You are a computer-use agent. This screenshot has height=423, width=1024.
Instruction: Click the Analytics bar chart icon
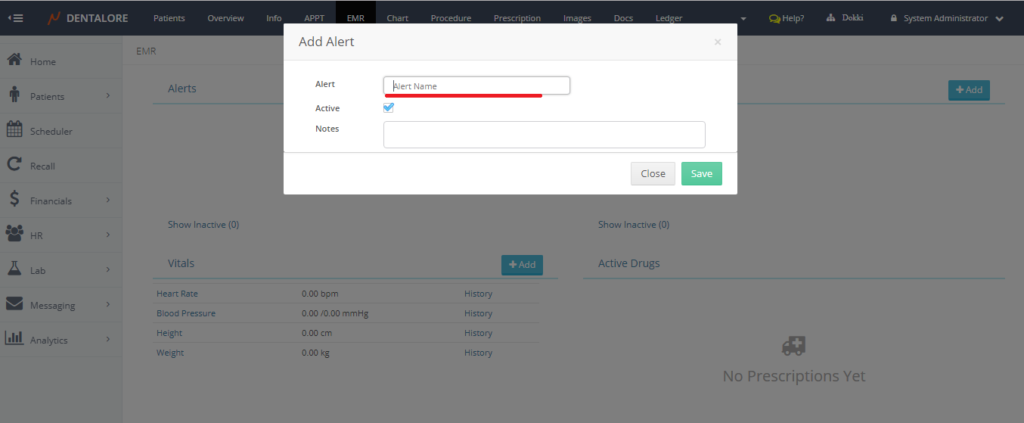[x=15, y=338]
